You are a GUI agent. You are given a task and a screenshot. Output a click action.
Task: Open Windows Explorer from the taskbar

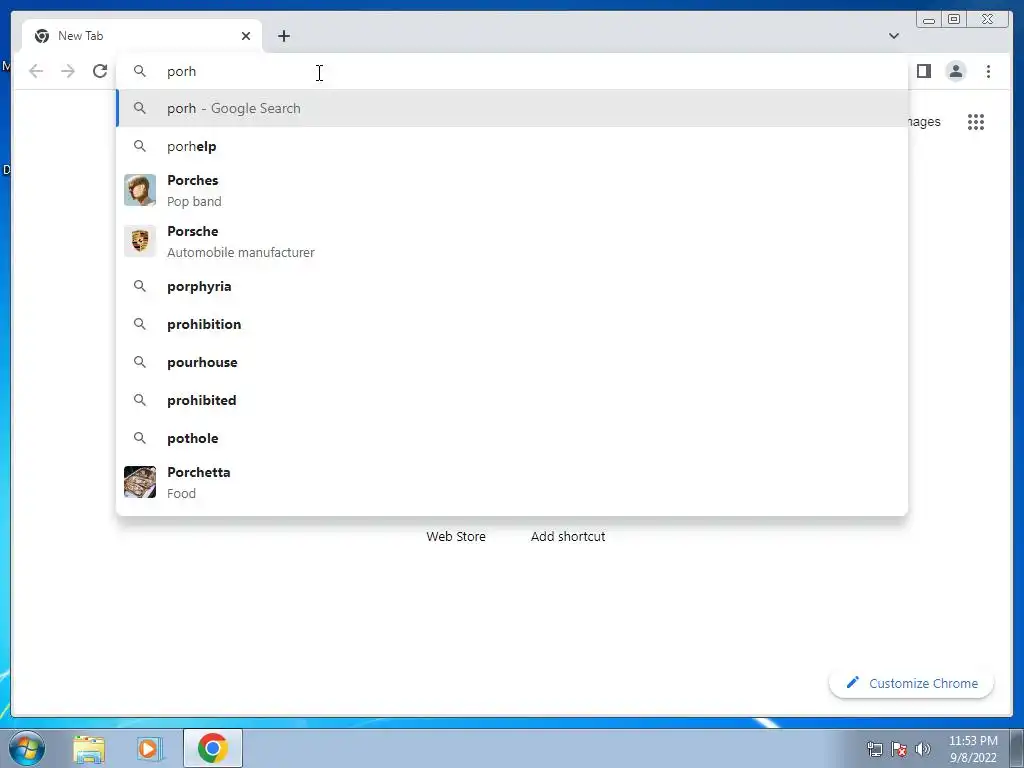89,749
